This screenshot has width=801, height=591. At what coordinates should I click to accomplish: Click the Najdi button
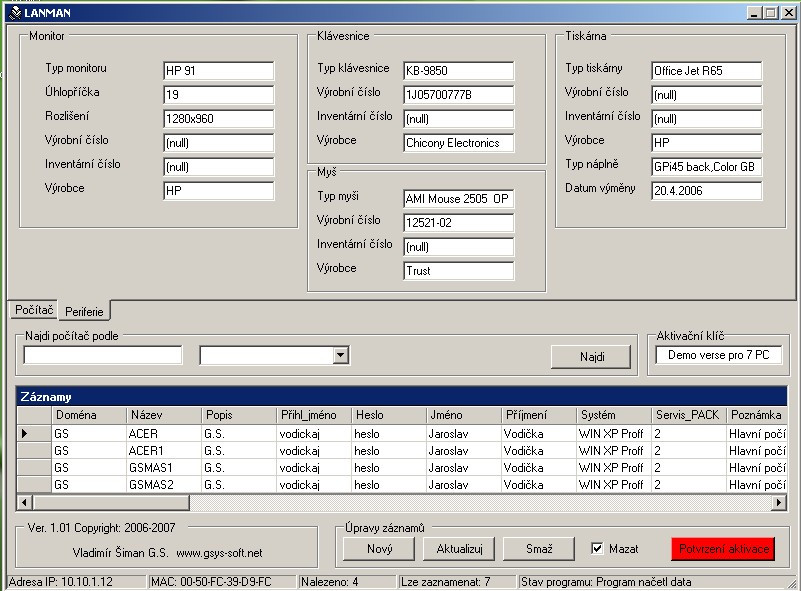click(x=591, y=357)
